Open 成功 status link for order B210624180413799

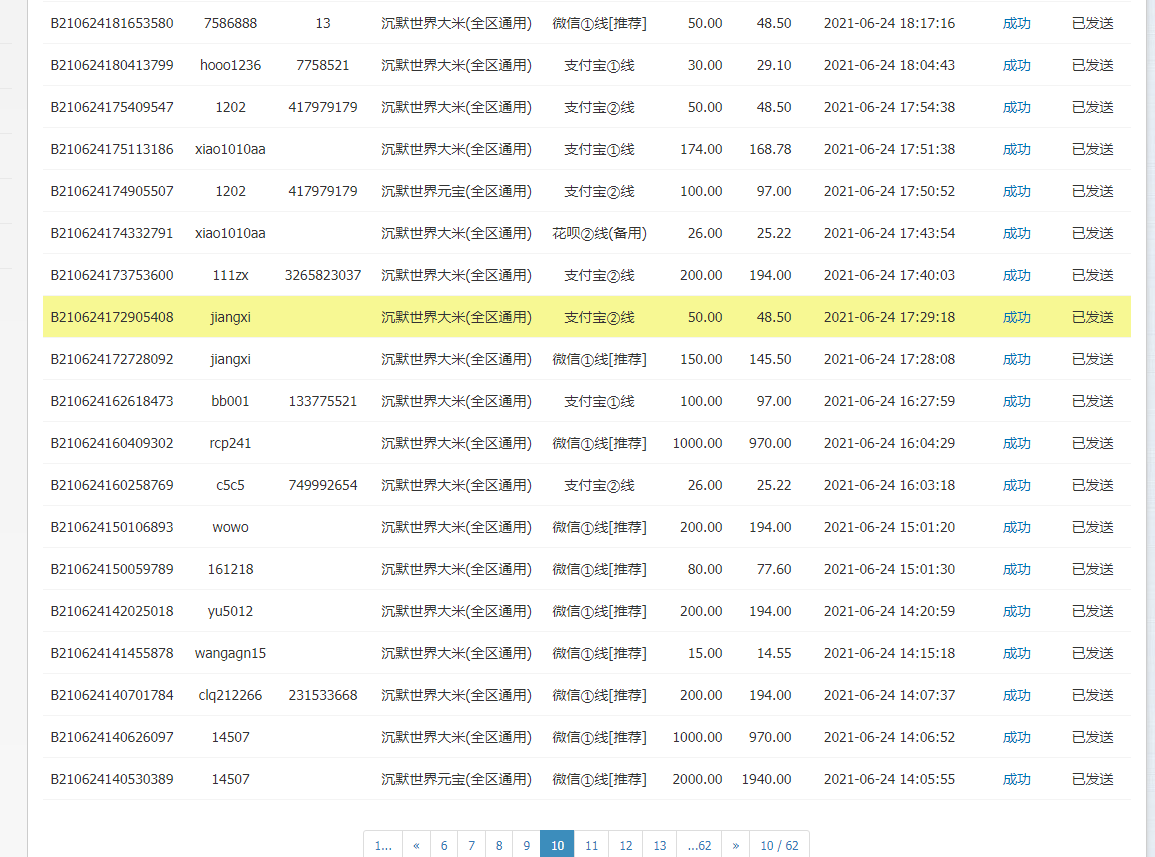1017,66
